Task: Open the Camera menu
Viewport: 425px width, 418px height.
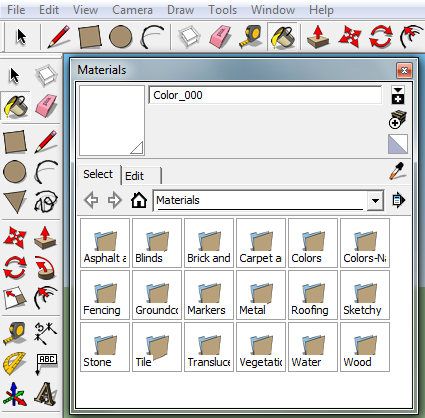Action: (132, 10)
